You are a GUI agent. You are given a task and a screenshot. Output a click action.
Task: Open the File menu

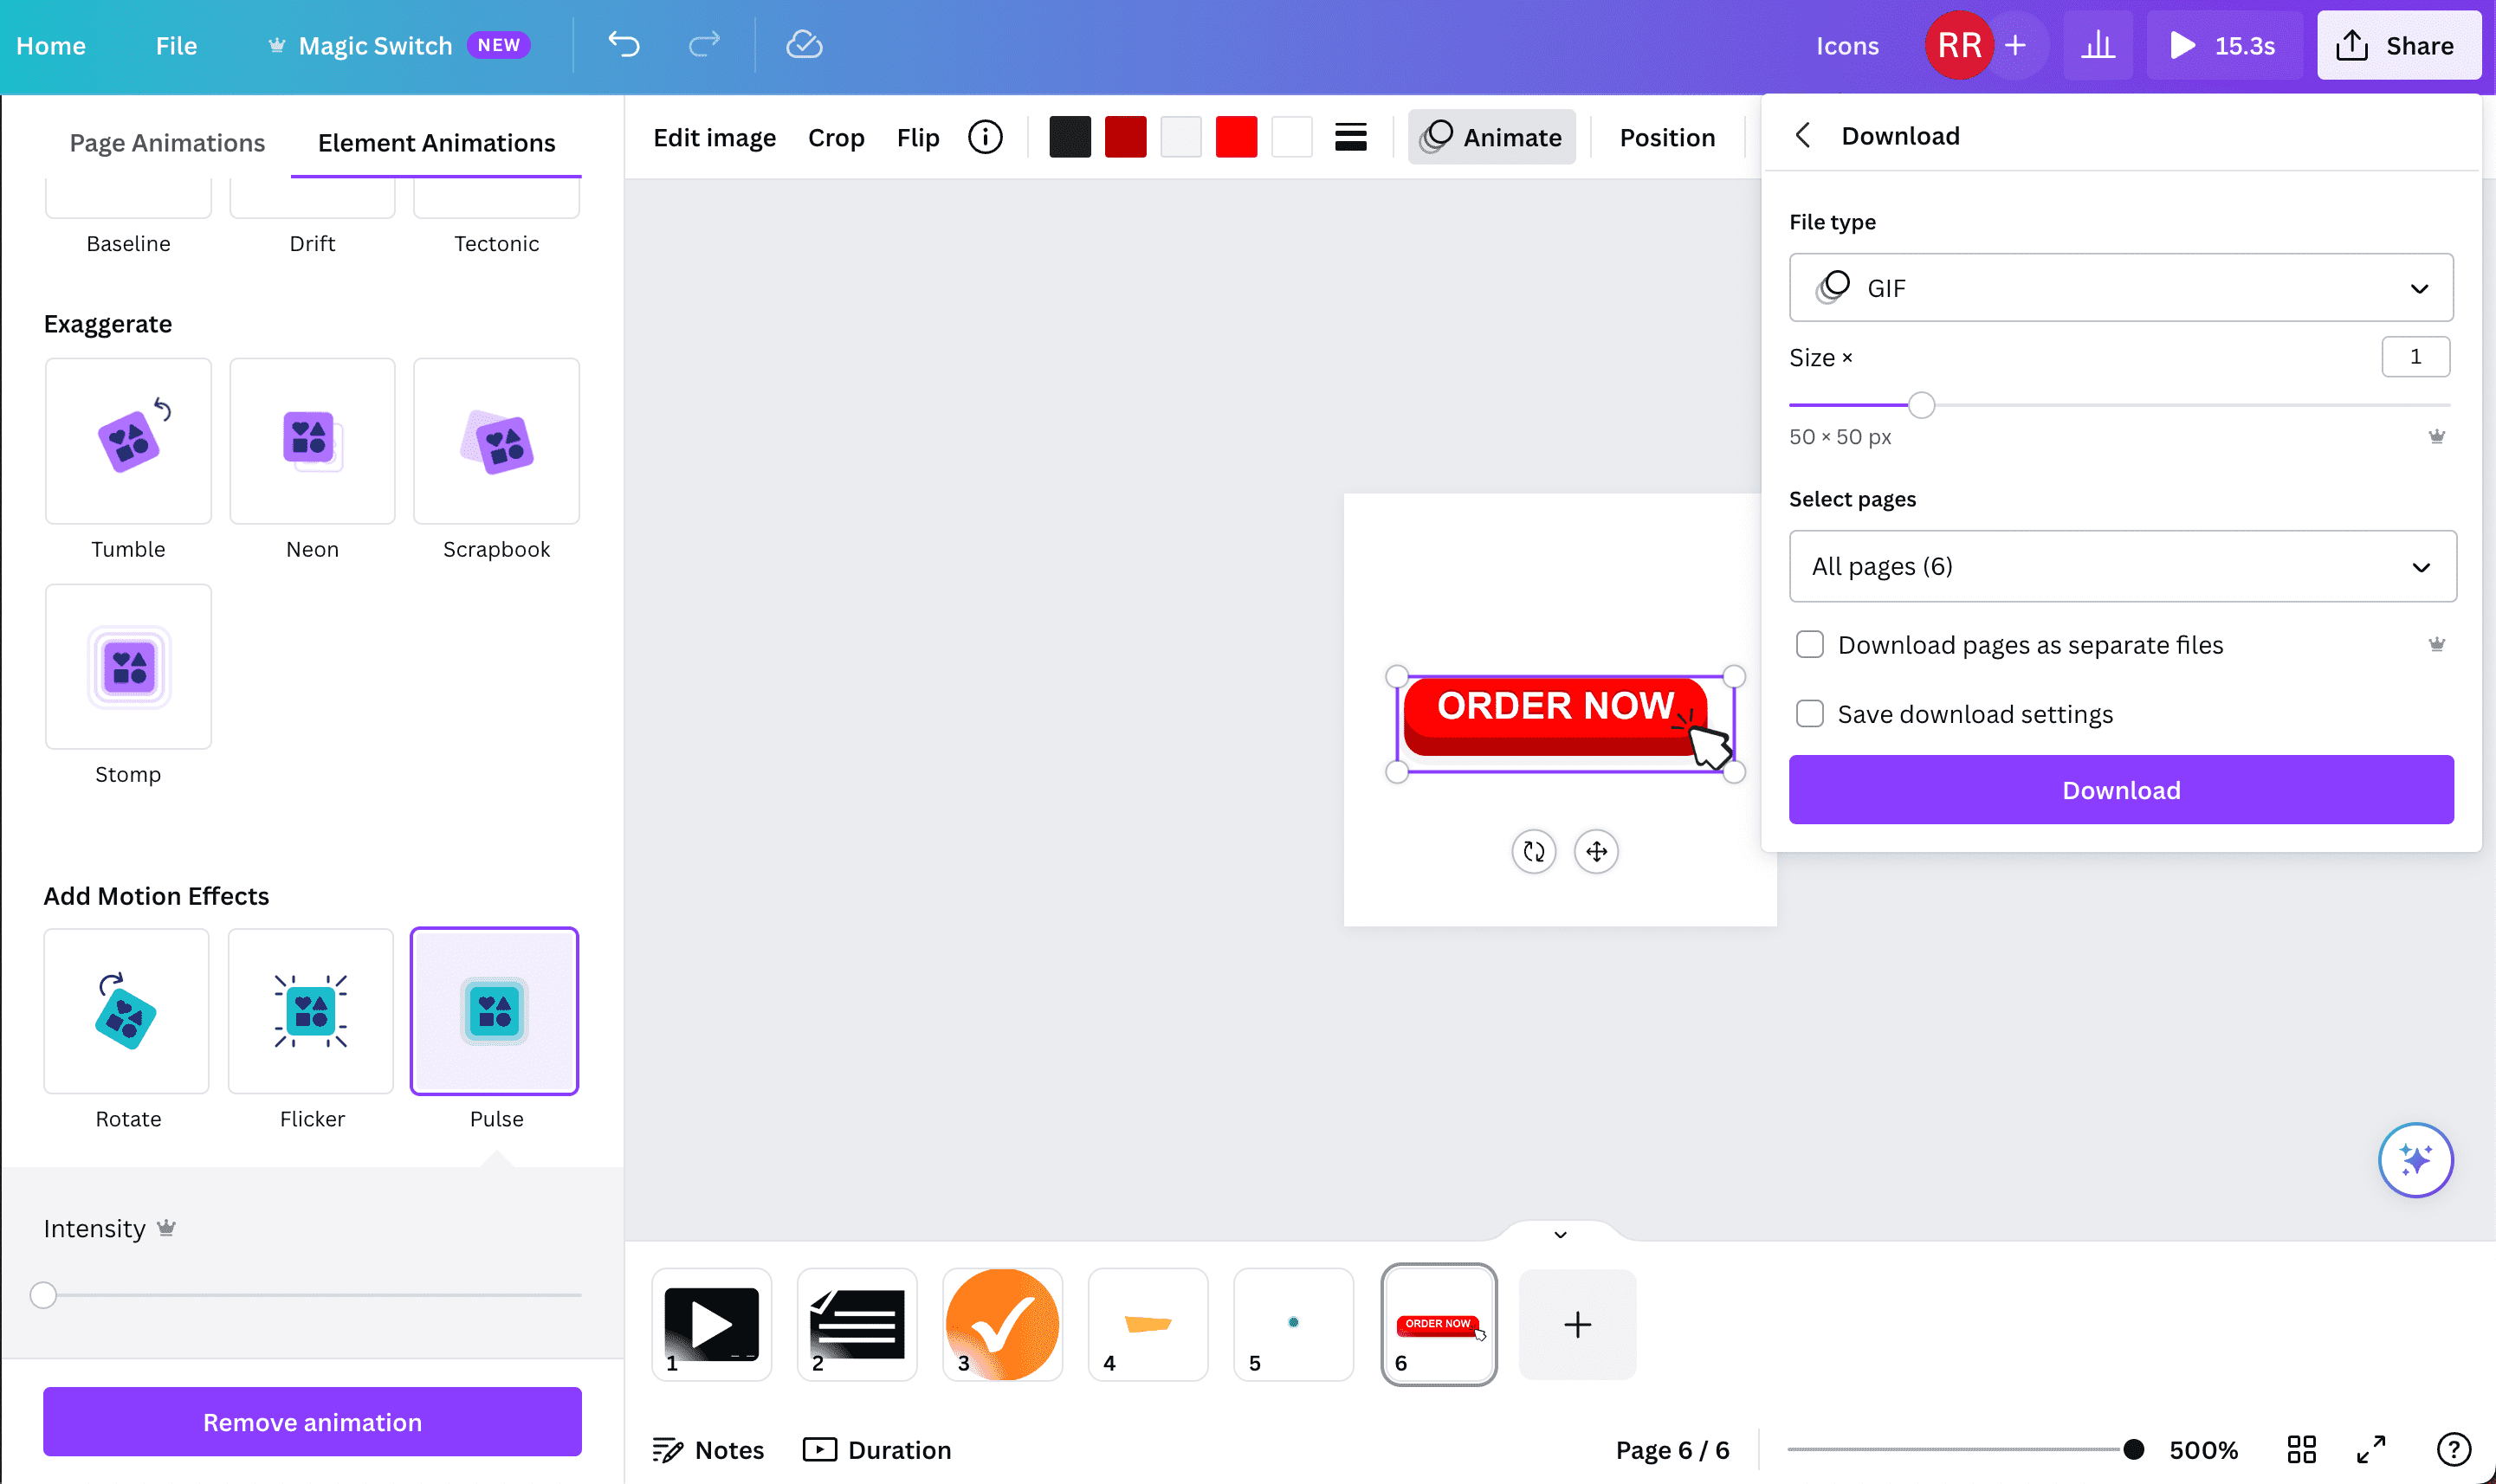click(x=176, y=46)
